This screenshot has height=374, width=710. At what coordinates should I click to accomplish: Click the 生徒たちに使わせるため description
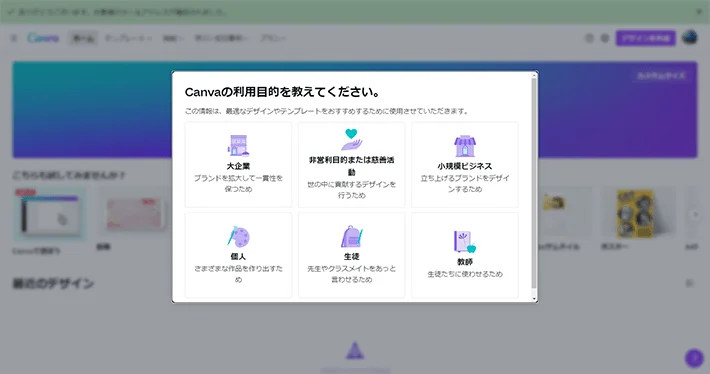(465, 274)
